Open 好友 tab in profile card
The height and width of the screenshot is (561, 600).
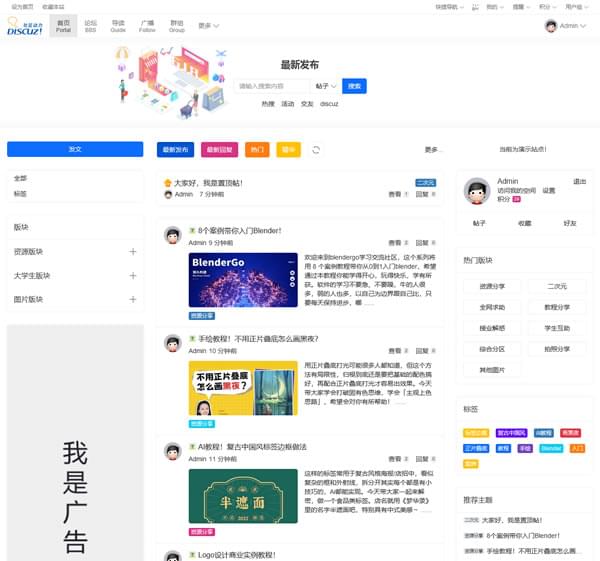tap(570, 223)
